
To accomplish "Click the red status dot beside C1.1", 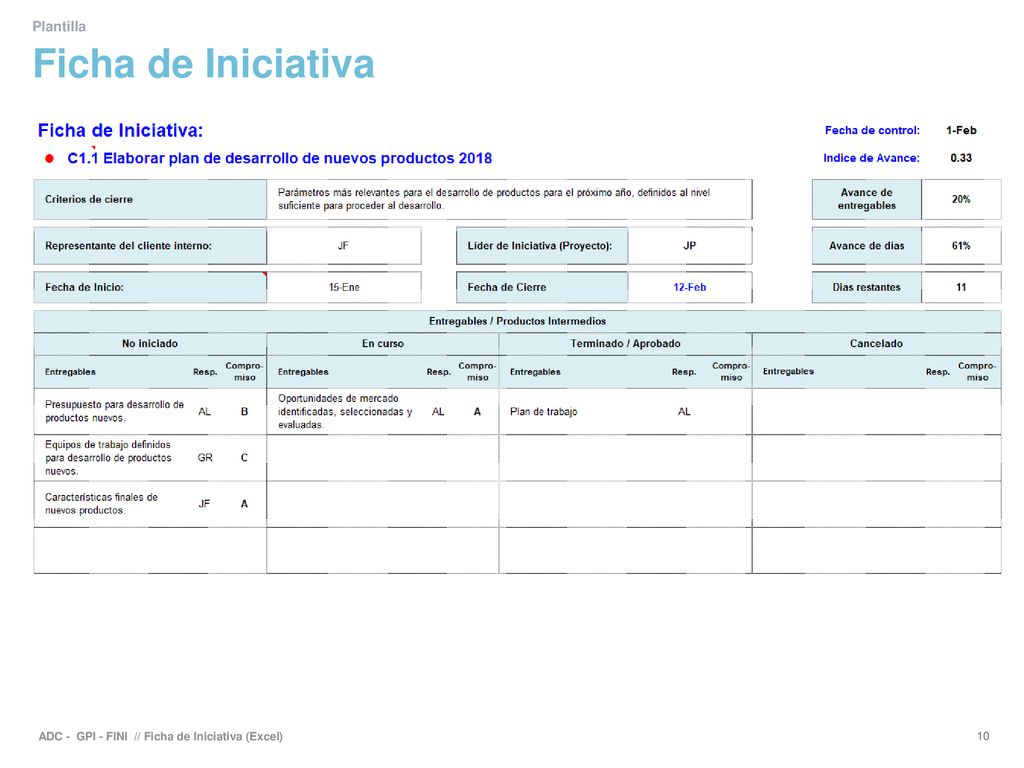I will (x=49, y=159).
